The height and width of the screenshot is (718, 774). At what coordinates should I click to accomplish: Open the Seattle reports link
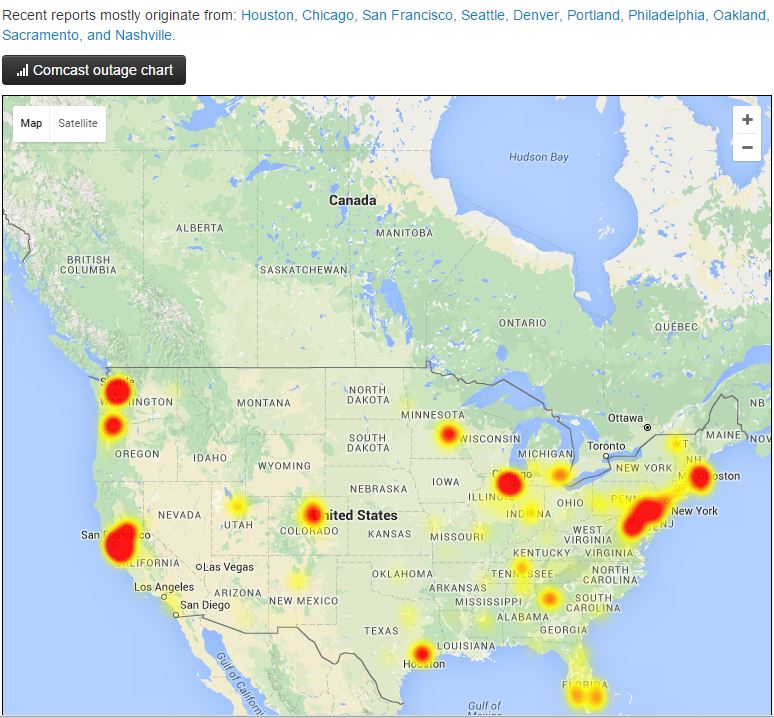coord(483,15)
